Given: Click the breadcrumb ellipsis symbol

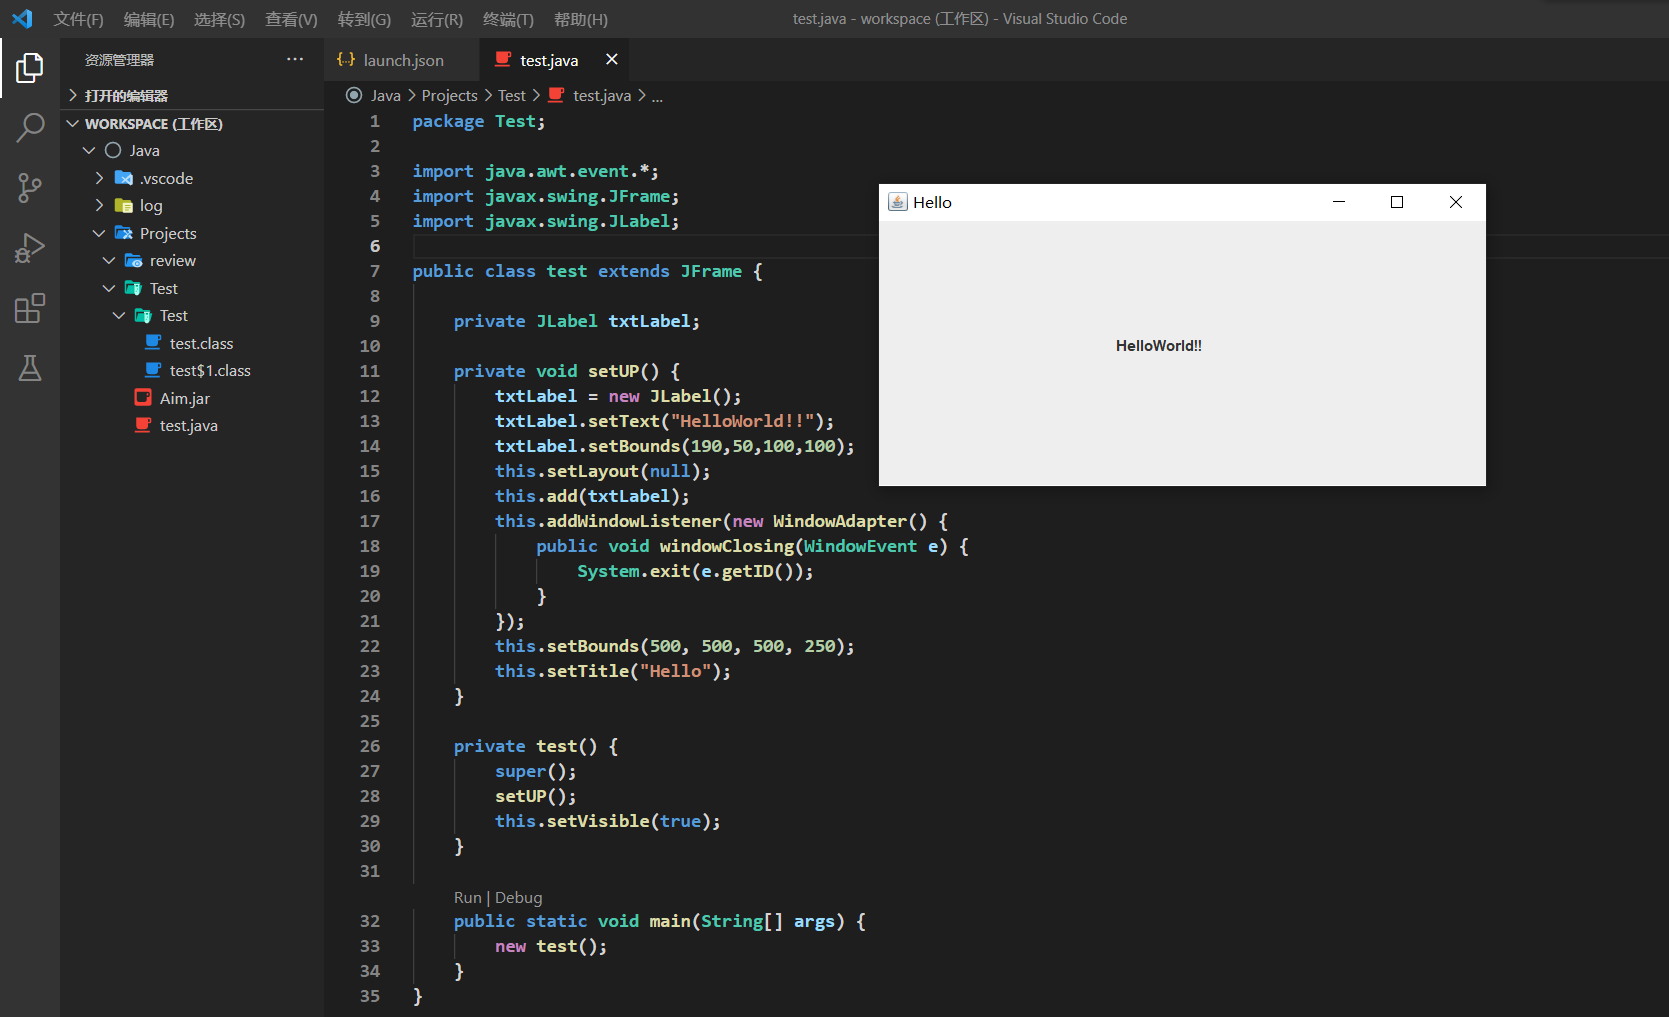Looking at the screenshot, I should click(657, 96).
